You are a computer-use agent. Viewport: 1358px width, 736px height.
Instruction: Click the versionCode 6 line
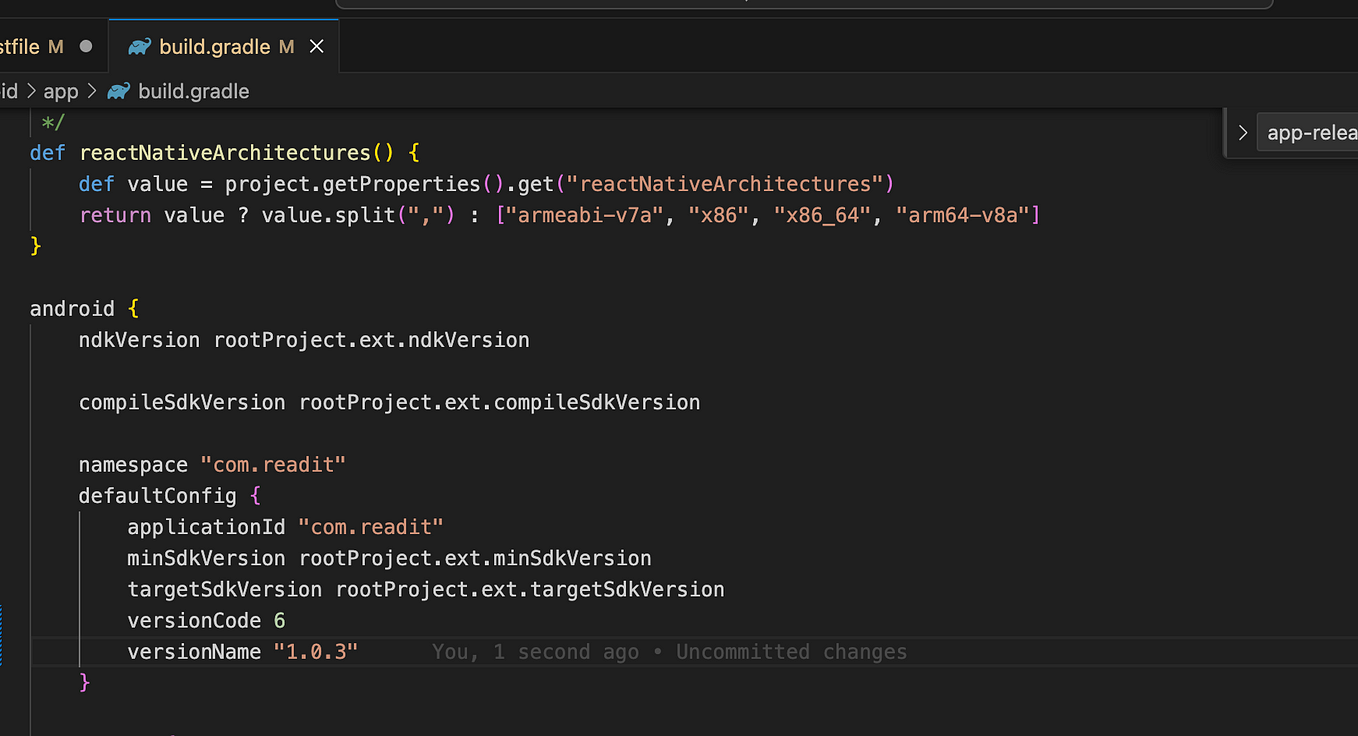[204, 620]
